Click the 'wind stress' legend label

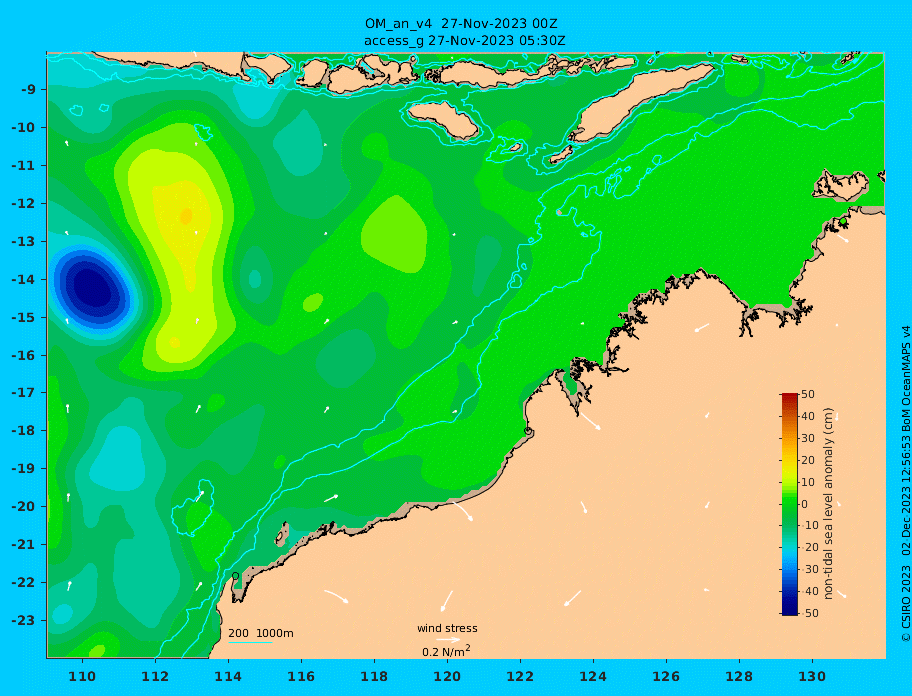pyautogui.click(x=447, y=629)
